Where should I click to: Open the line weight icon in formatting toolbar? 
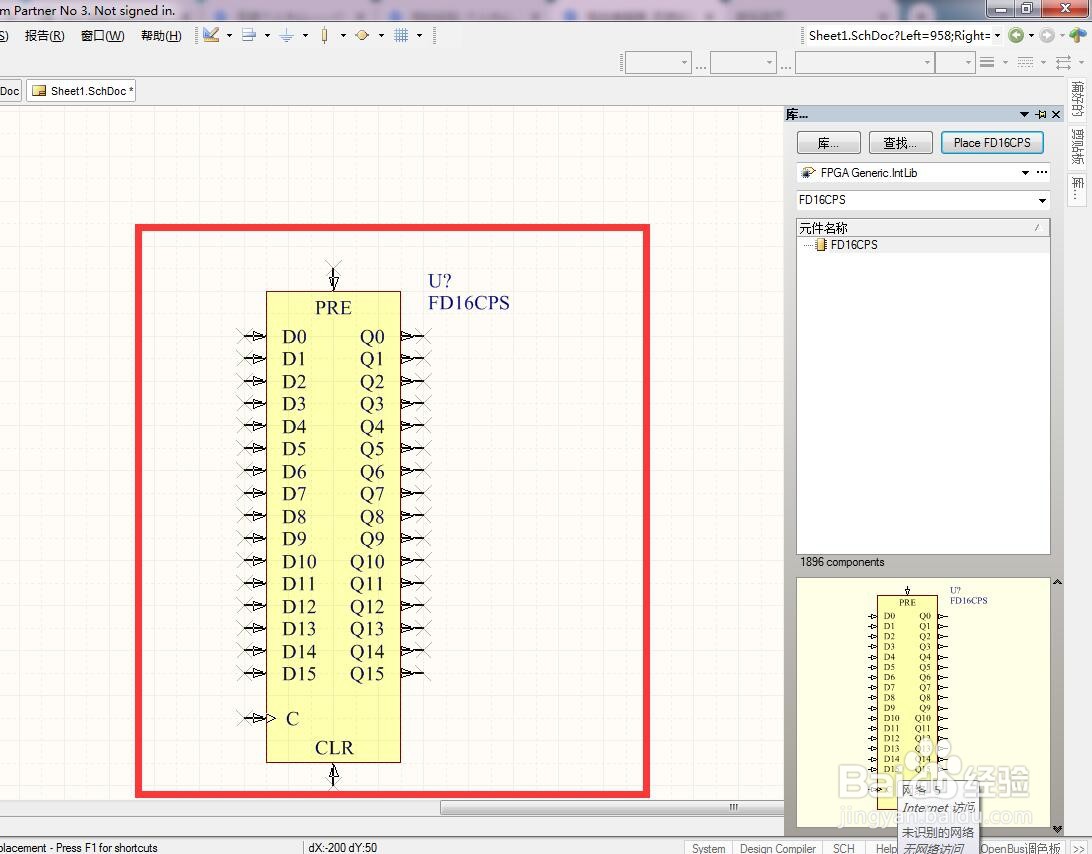point(987,63)
